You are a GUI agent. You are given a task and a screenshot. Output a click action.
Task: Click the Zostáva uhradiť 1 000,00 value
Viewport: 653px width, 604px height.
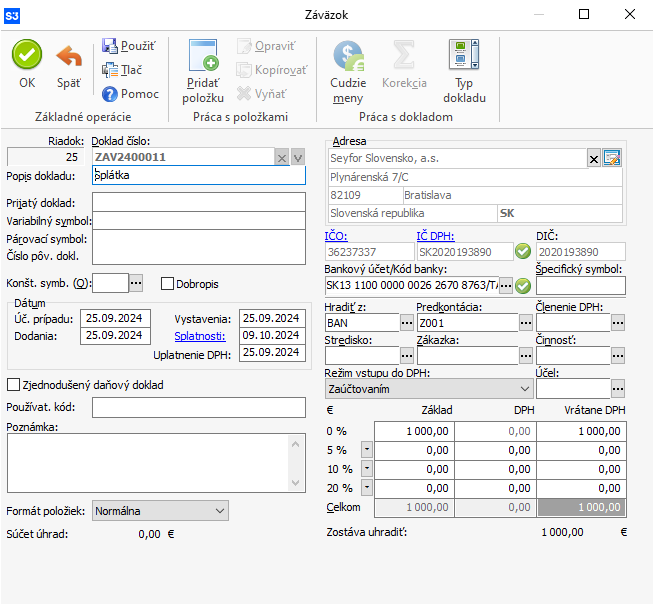click(x=562, y=532)
